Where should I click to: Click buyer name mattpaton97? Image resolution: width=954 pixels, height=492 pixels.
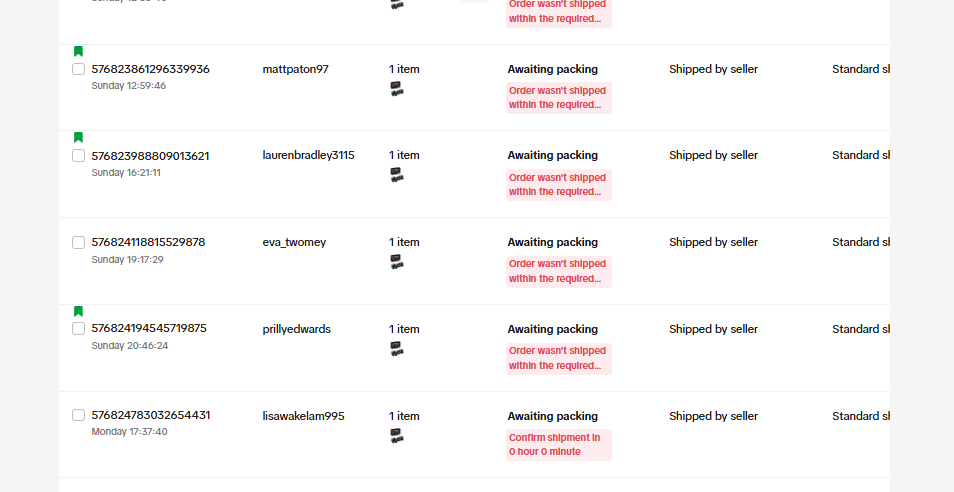[x=296, y=69]
